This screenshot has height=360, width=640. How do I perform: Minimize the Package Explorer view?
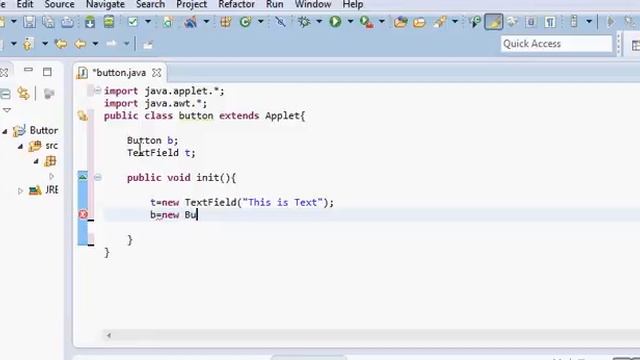click(28, 70)
